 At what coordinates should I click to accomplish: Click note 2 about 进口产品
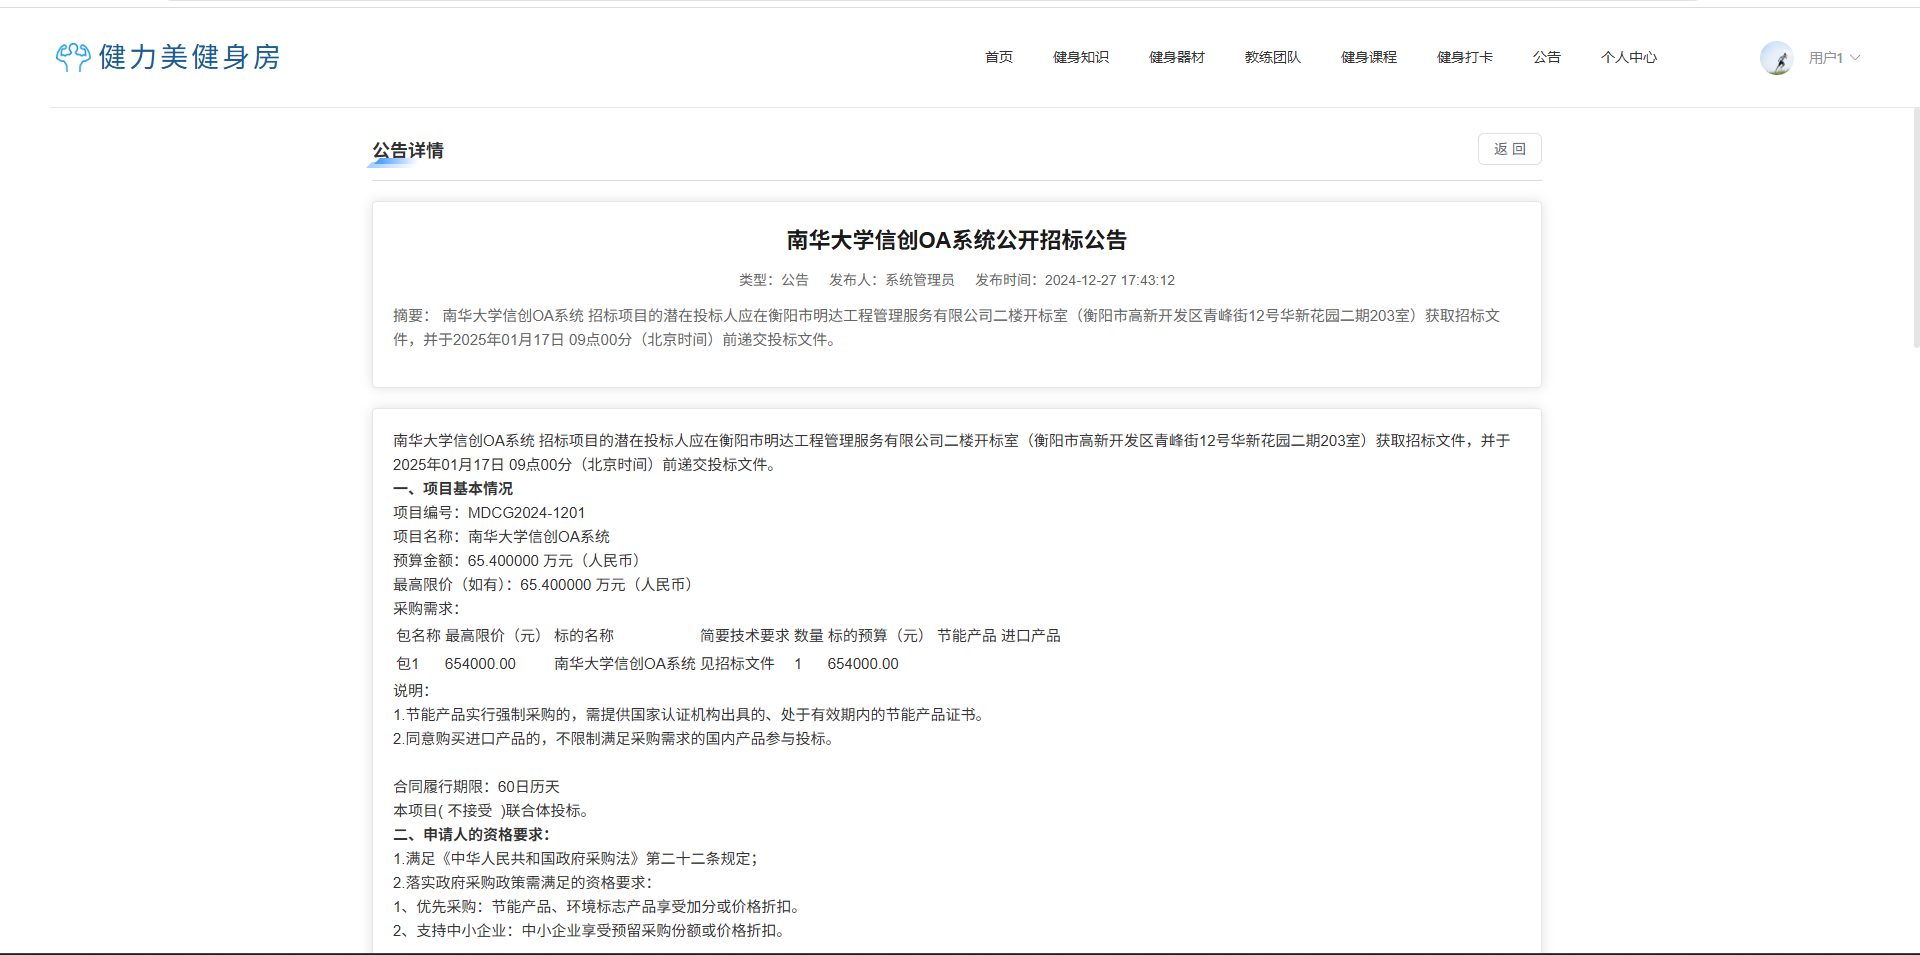coord(615,738)
